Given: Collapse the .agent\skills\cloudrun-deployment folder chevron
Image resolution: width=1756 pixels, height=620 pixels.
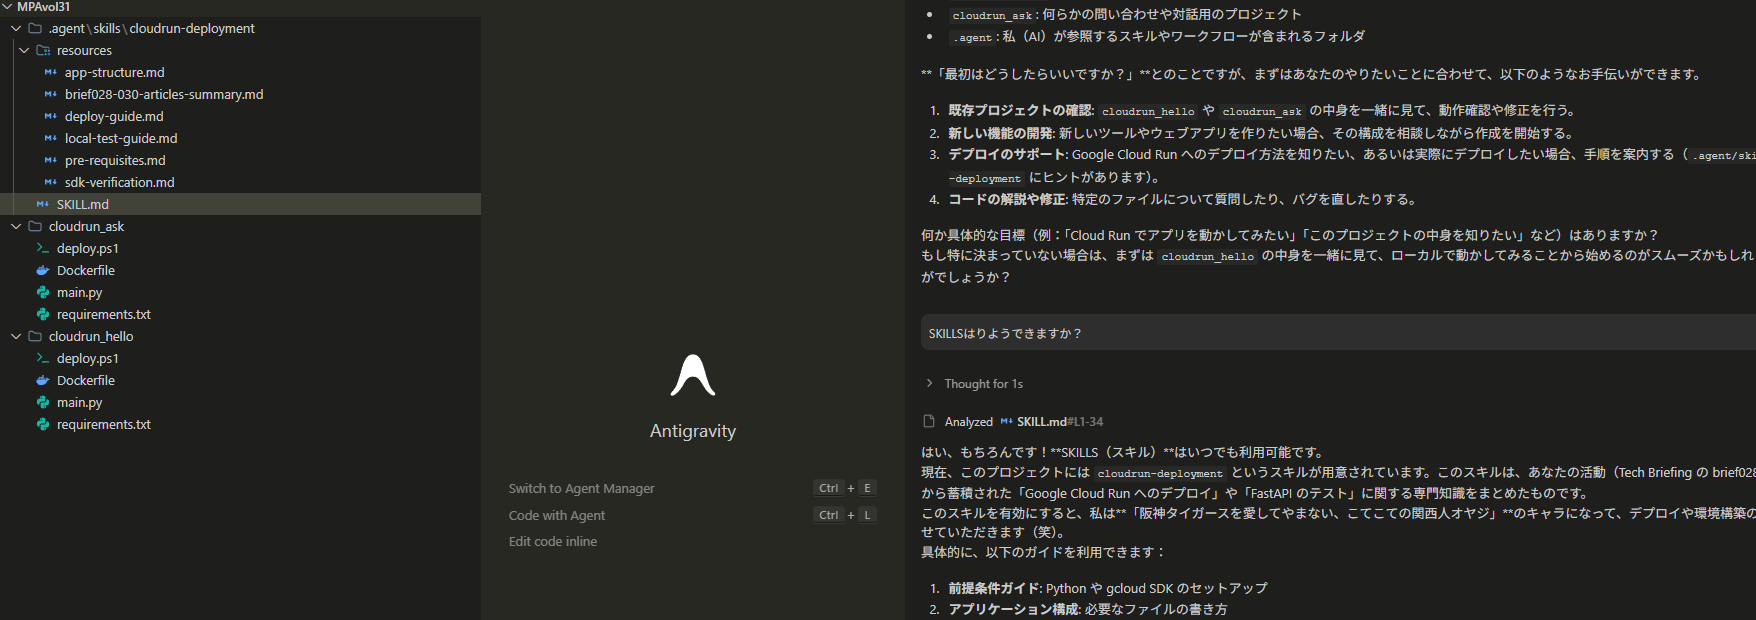Looking at the screenshot, I should point(16,29).
